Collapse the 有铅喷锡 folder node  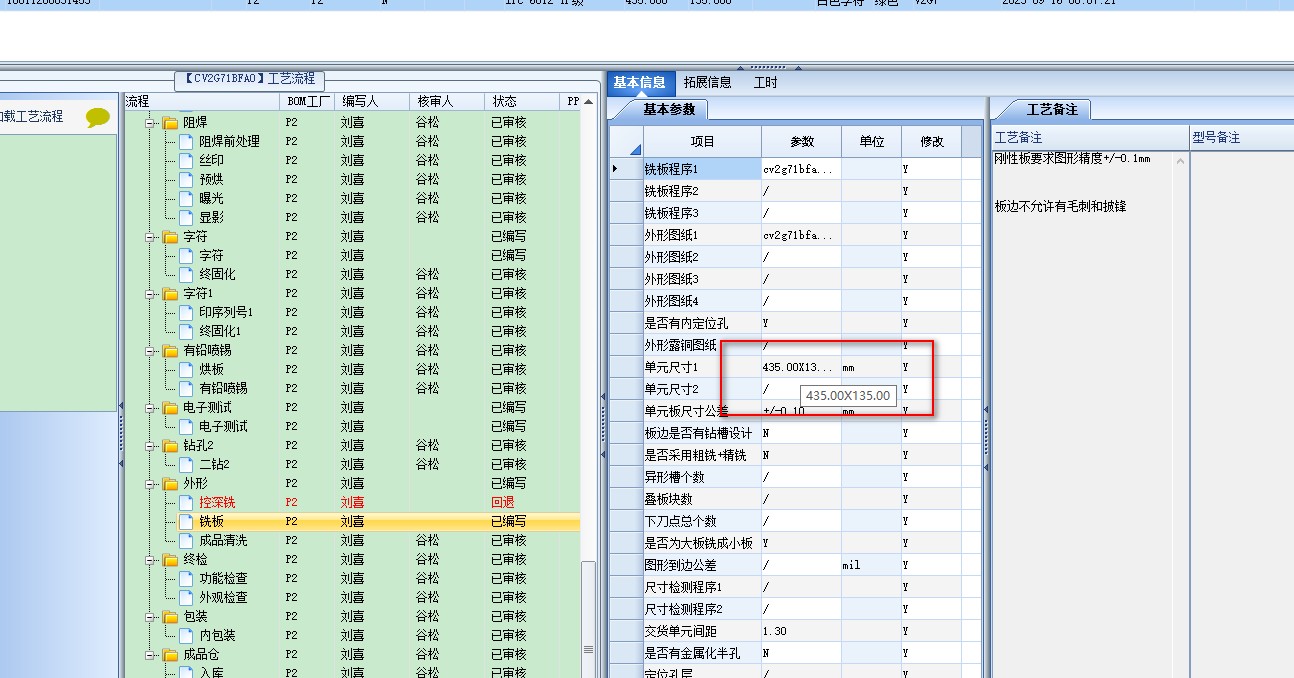click(x=151, y=351)
